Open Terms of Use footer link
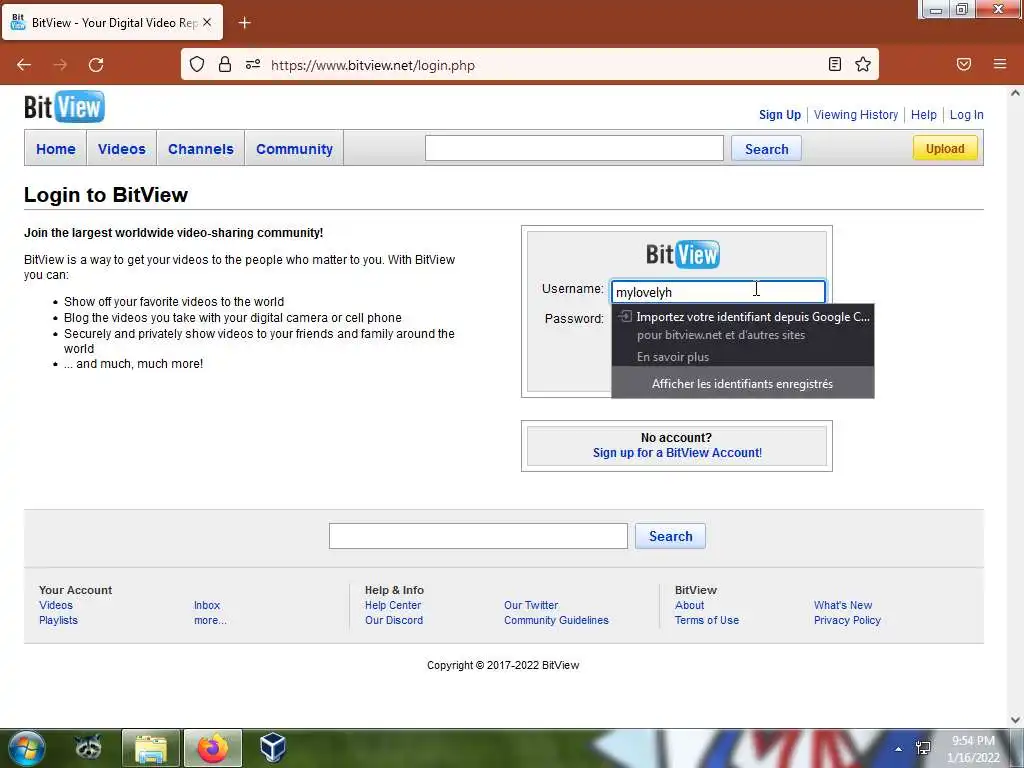 [x=707, y=620]
